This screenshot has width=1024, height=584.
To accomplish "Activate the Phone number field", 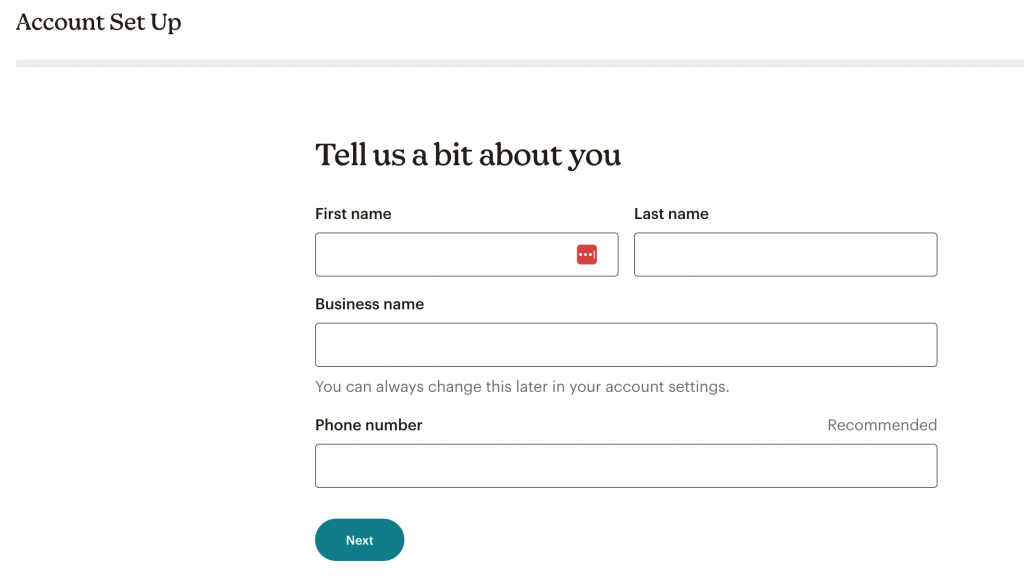I will (x=626, y=466).
